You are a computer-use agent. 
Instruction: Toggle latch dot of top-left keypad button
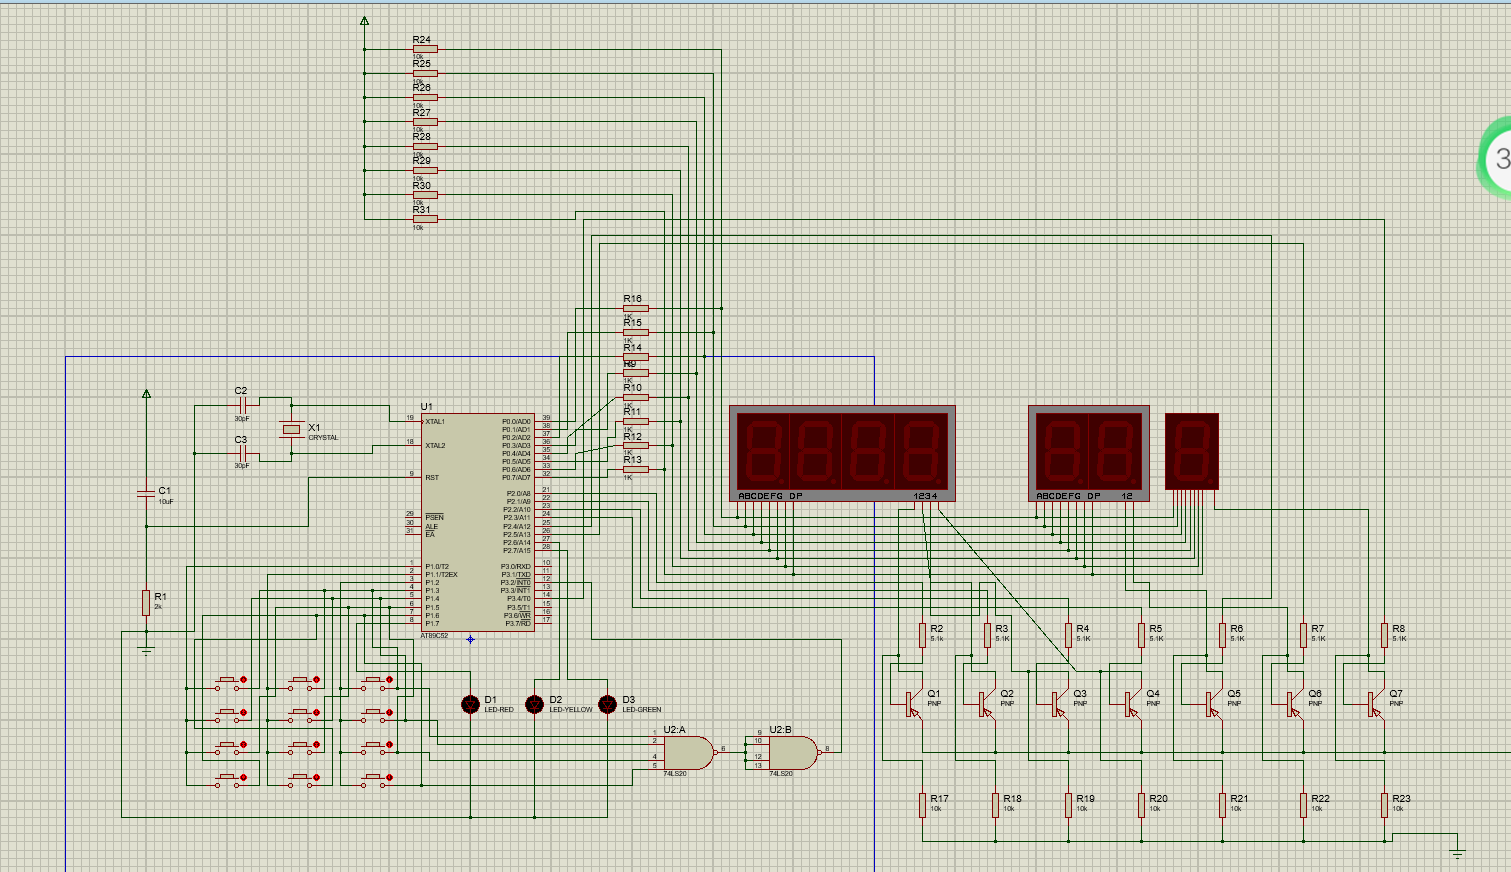244,680
